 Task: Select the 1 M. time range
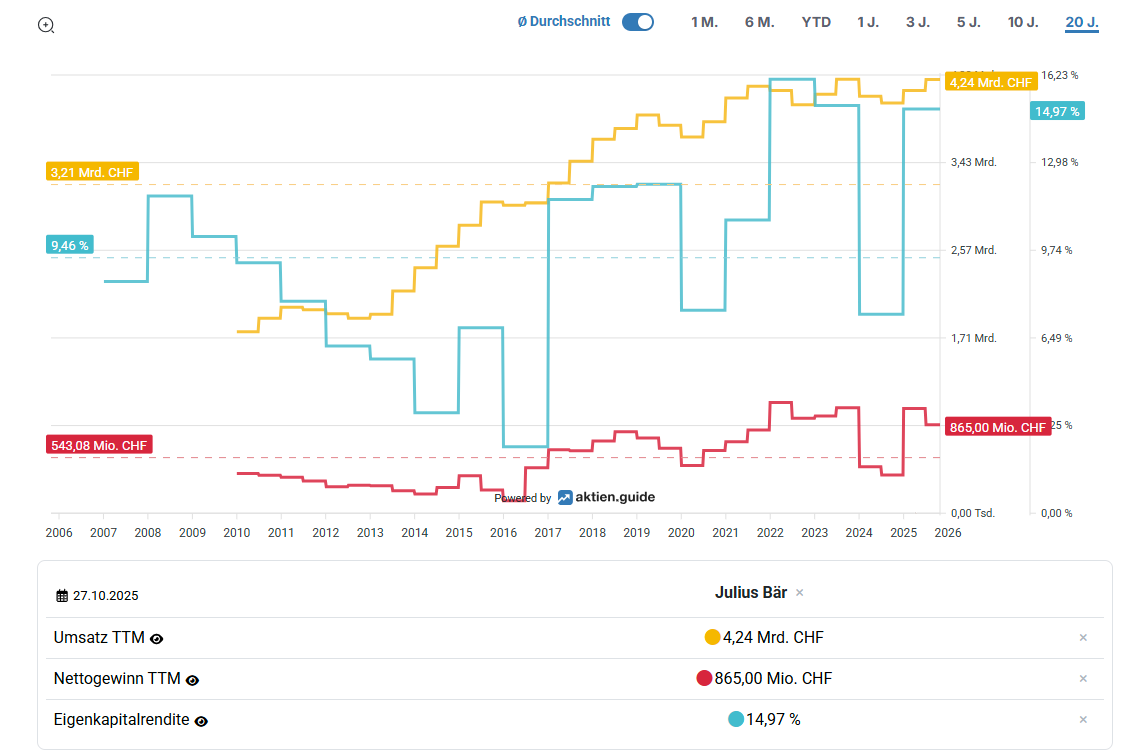704,22
